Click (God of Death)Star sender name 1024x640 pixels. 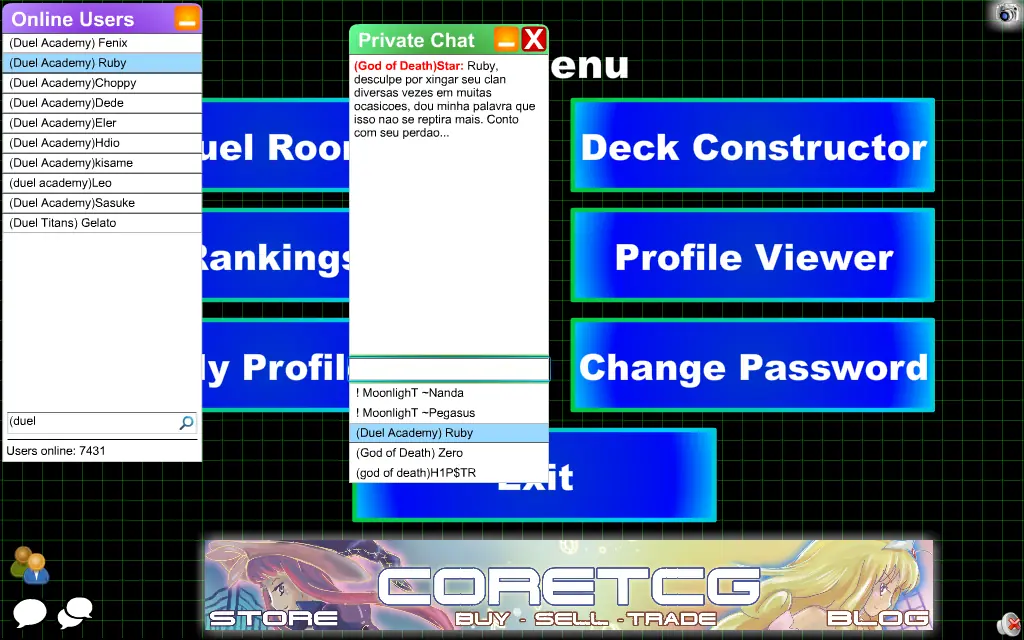click(x=409, y=66)
